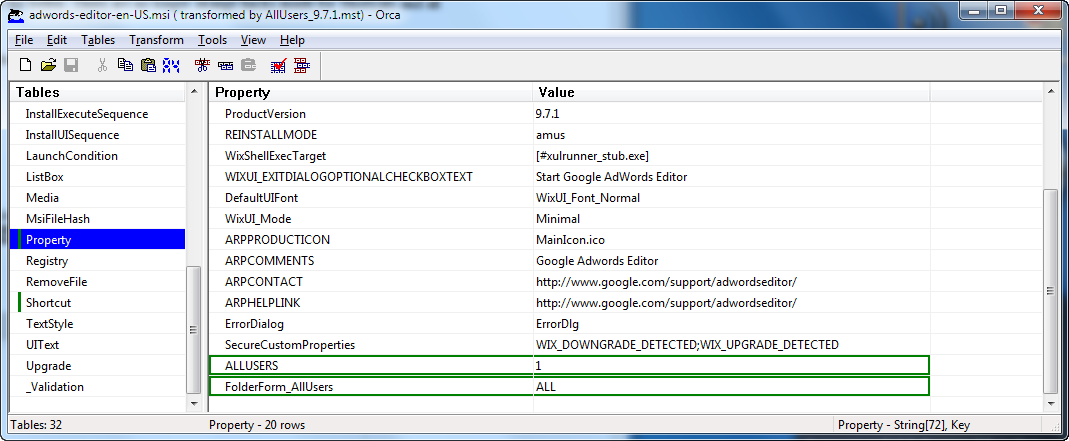Screen dimensions: 1069x441
Task: Sort by the Value column header
Action: pyautogui.click(x=732, y=92)
